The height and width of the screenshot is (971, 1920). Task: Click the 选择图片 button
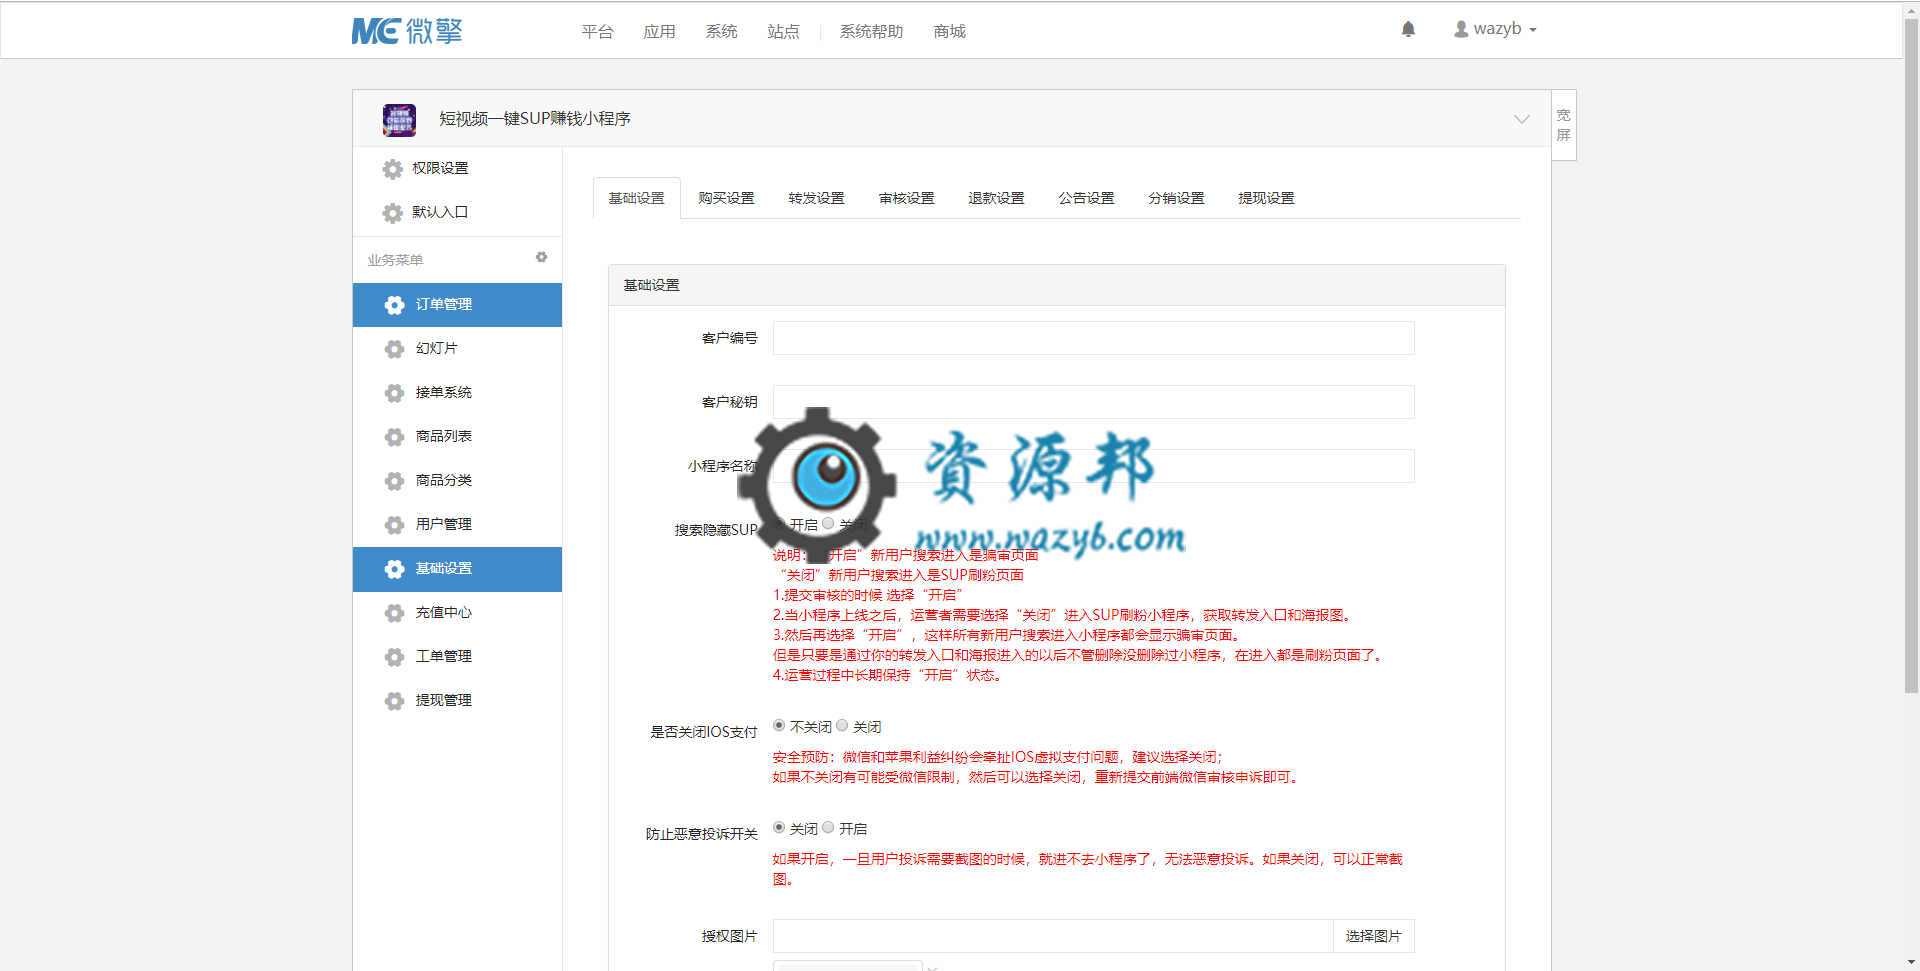pyautogui.click(x=1373, y=936)
